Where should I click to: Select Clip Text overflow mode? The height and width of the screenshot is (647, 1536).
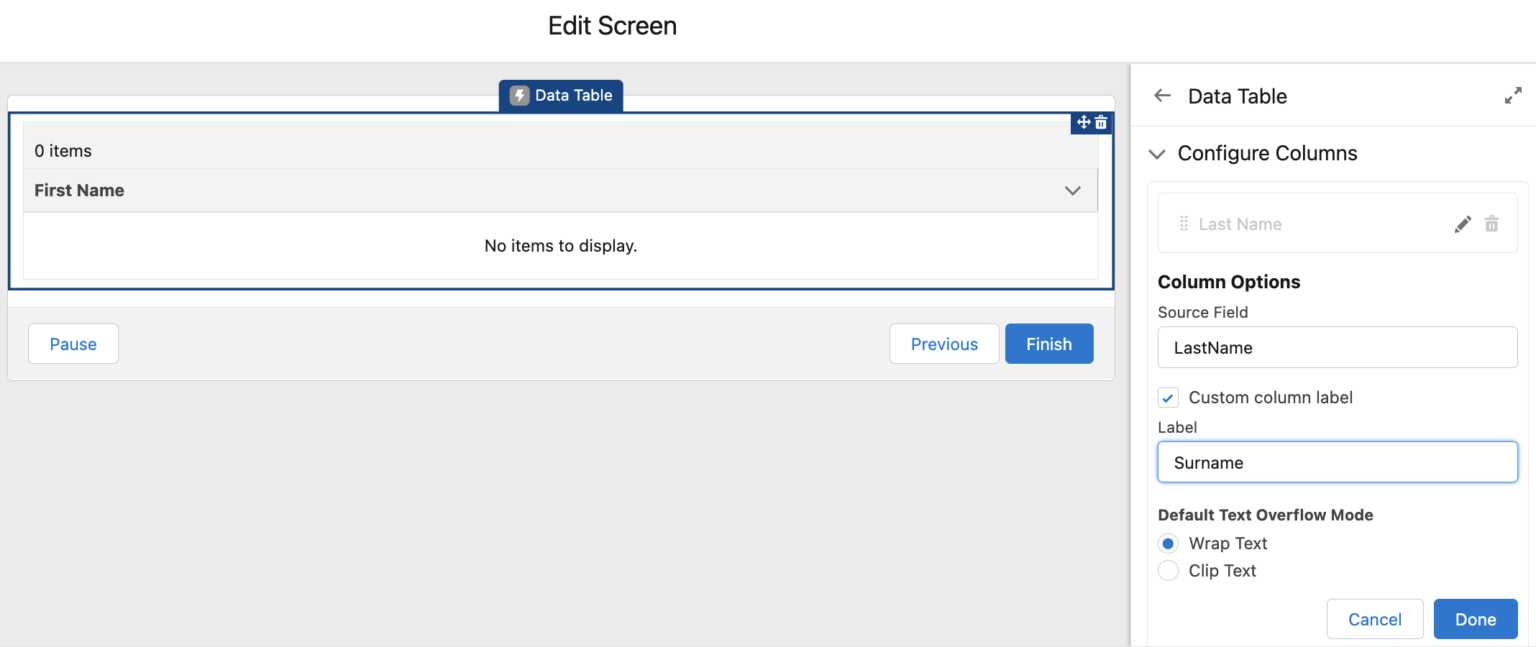1168,570
